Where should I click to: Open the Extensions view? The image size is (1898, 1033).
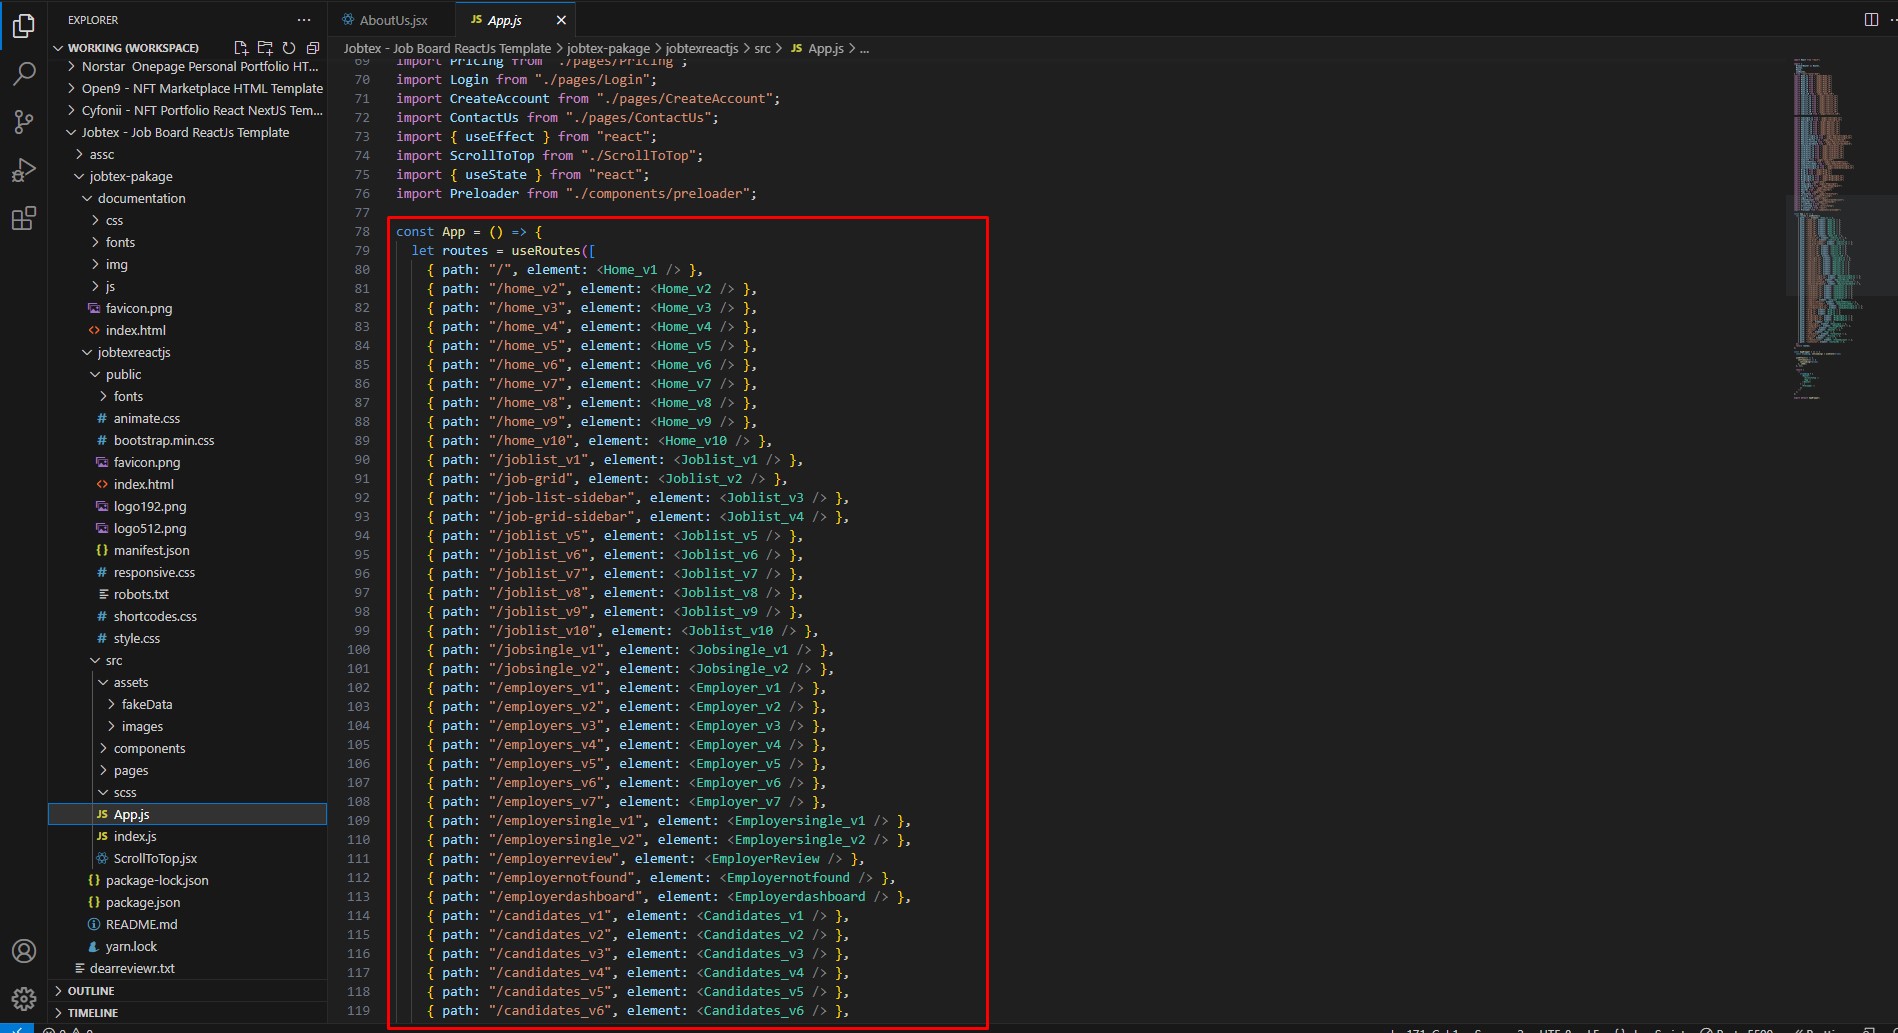(x=24, y=219)
